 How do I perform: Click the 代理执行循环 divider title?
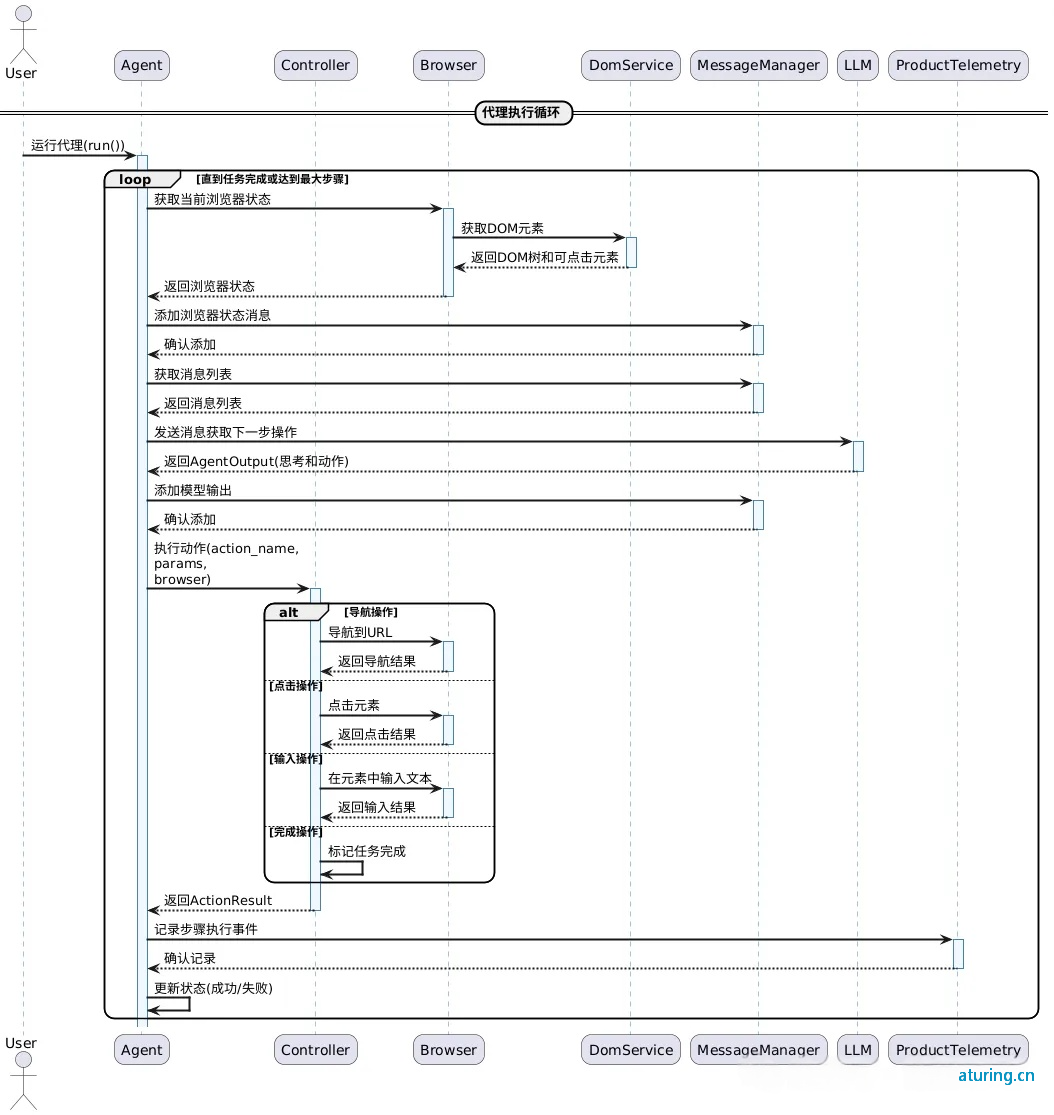pyautogui.click(x=523, y=113)
